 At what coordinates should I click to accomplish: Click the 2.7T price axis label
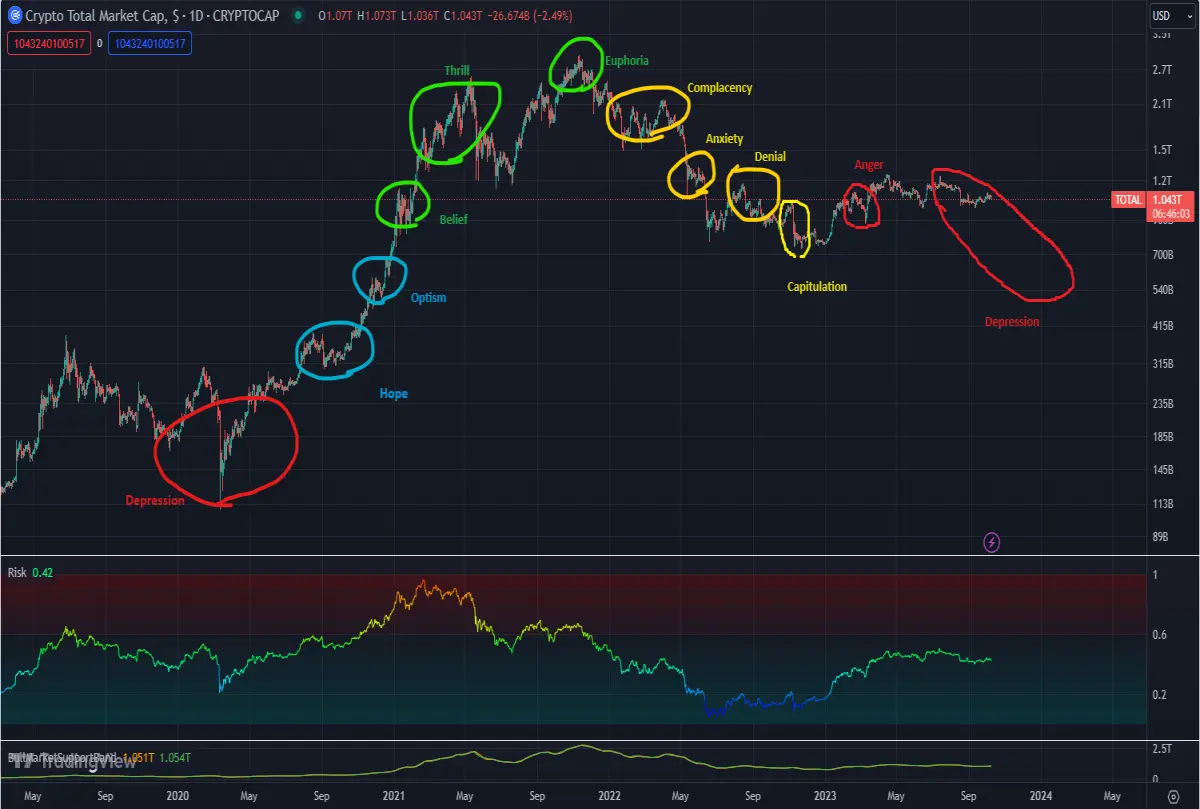1162,69
